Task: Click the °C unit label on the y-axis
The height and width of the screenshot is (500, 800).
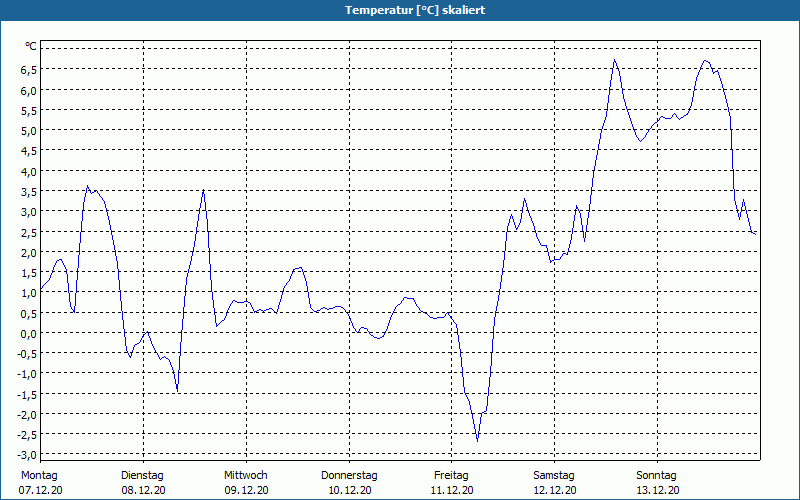Action: [x=31, y=46]
